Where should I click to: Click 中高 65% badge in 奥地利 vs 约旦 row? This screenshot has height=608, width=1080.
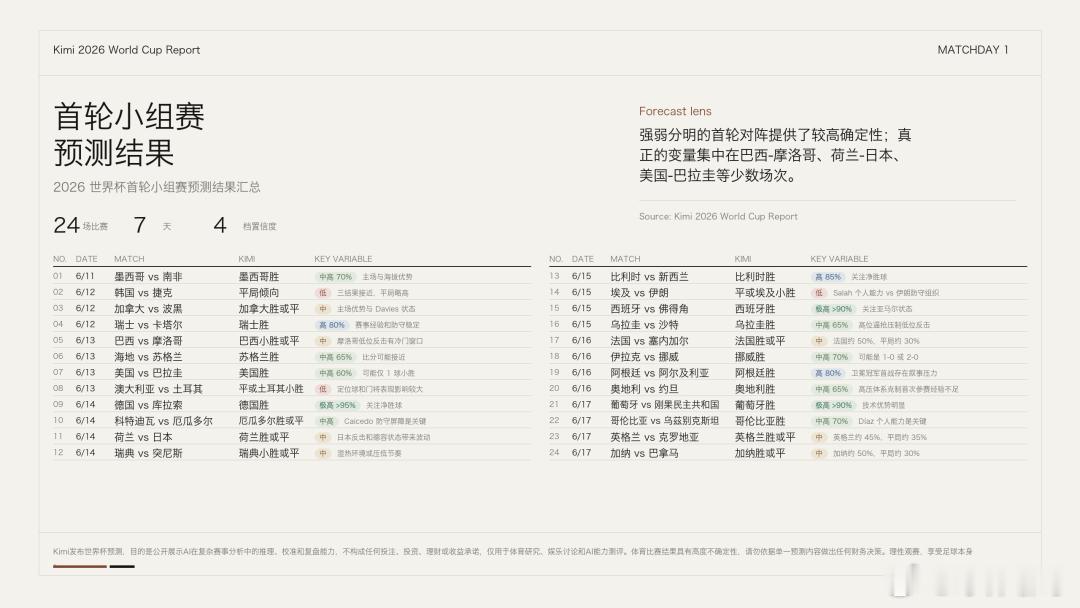831,389
